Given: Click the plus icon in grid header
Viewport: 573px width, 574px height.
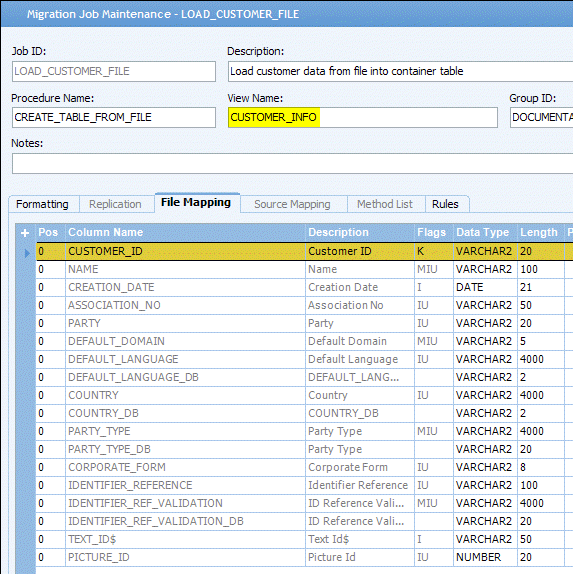Looking at the screenshot, I should point(25,233).
